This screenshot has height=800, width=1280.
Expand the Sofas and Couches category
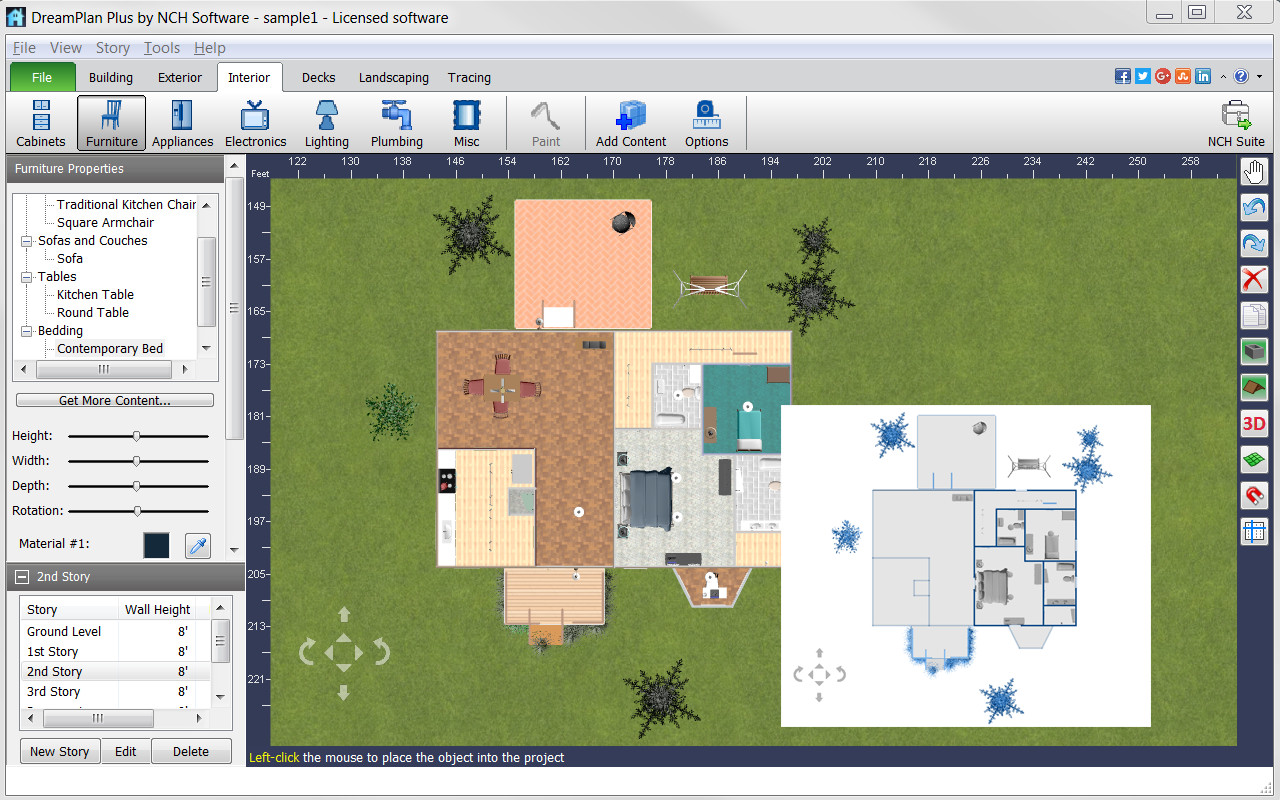coord(26,240)
